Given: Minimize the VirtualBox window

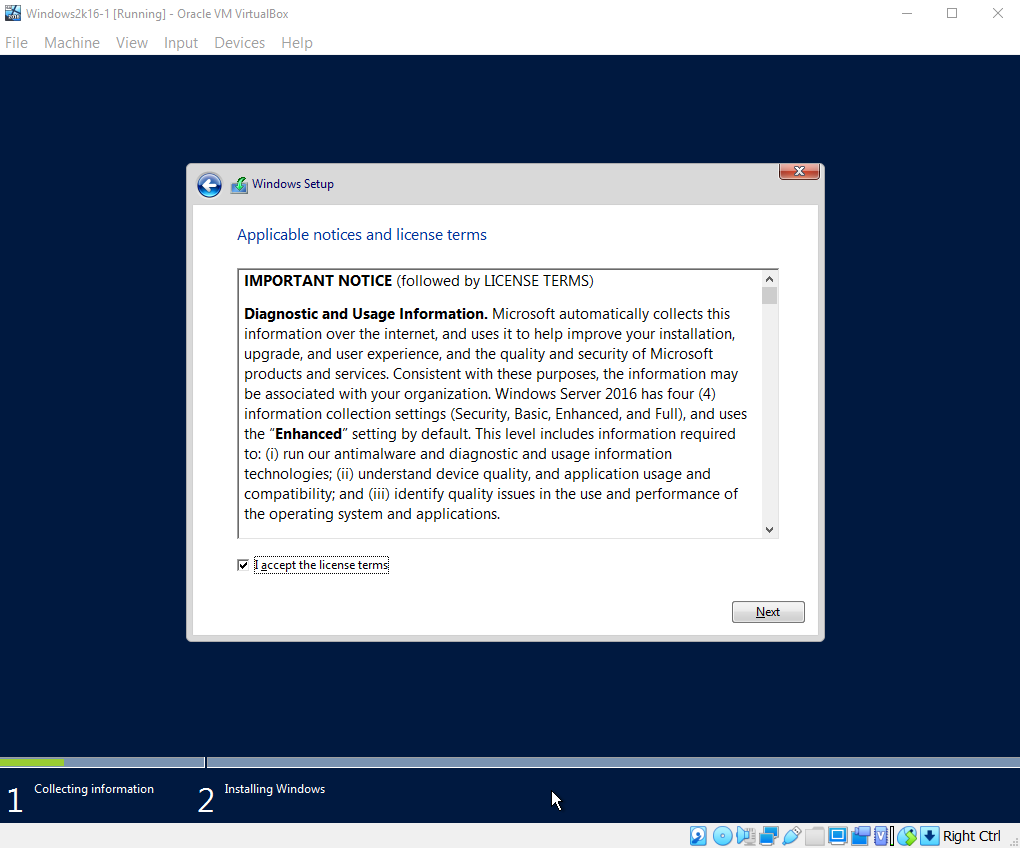Looking at the screenshot, I should click(907, 13).
